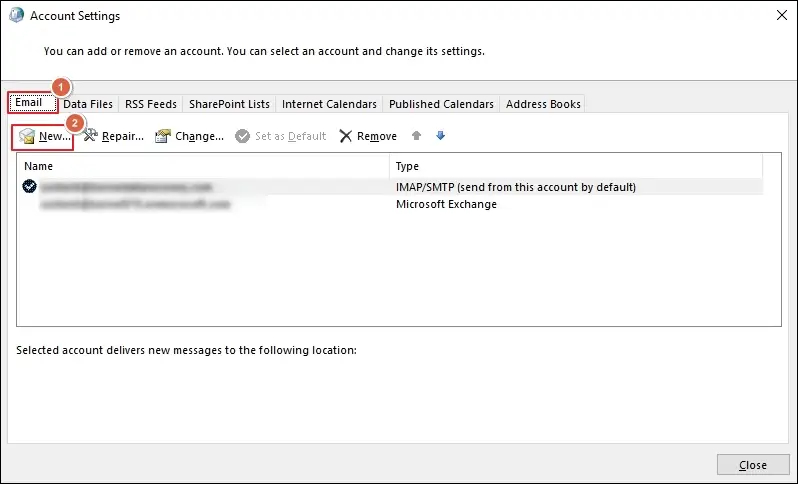Click the New account envelope icon
Image resolution: width=798 pixels, height=484 pixels.
click(x=26, y=136)
